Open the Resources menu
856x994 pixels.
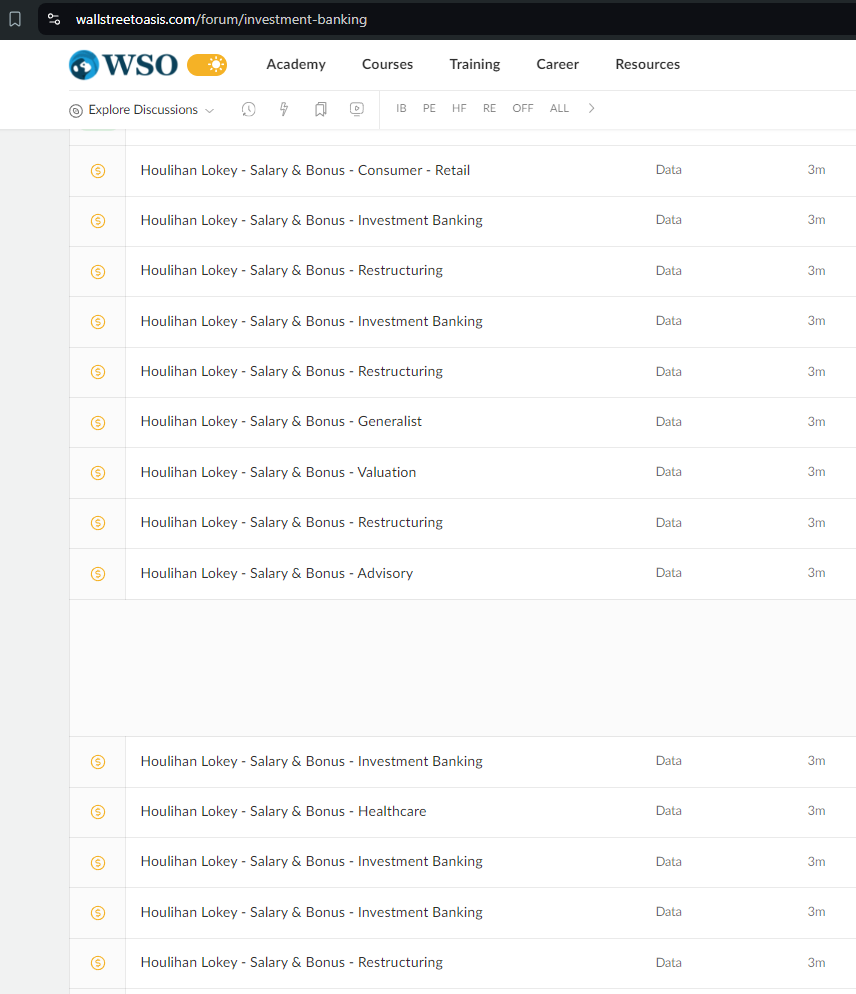point(647,65)
